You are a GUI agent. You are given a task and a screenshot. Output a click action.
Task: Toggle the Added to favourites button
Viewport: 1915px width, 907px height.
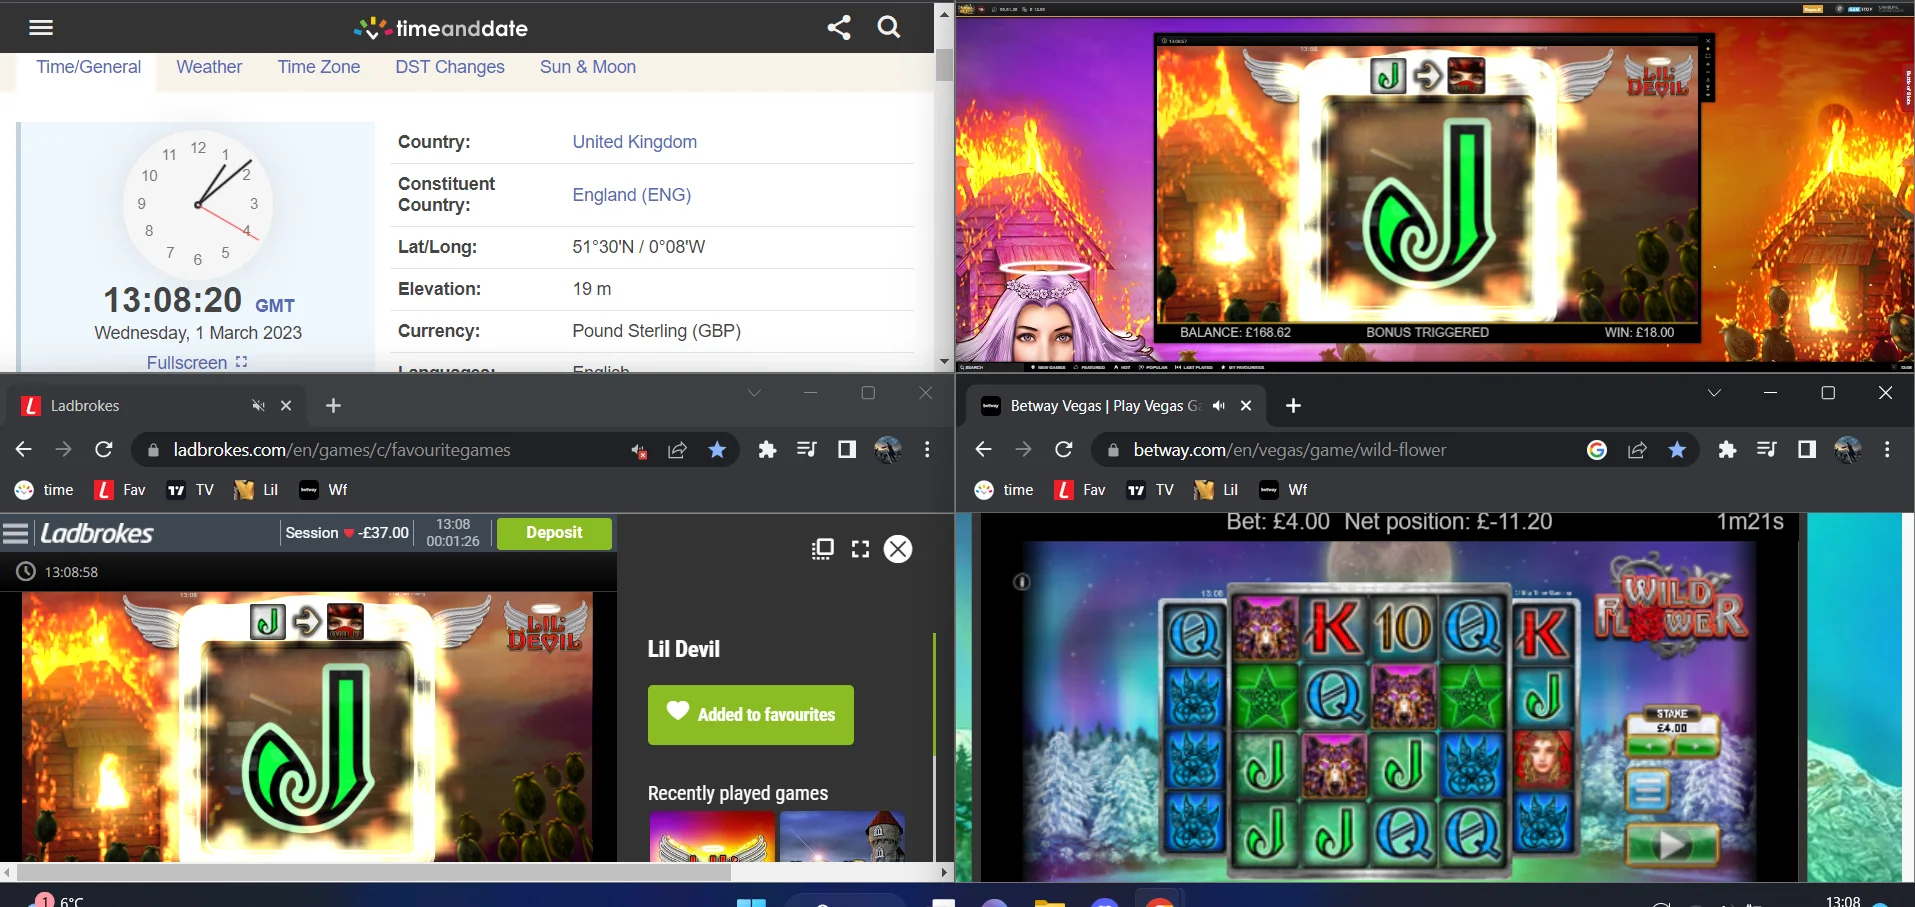[x=751, y=715]
